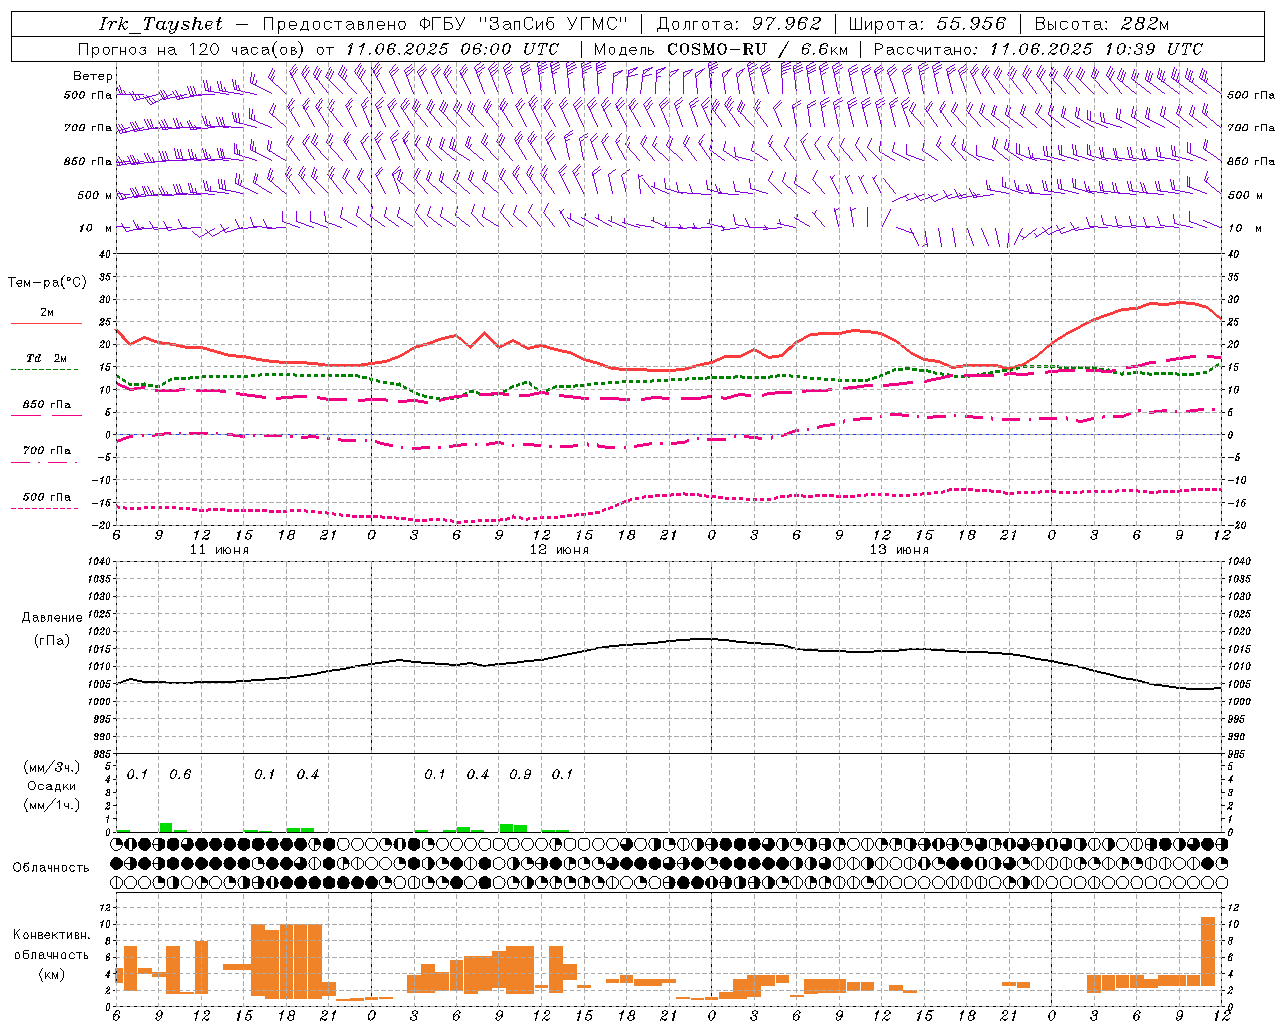This screenshot has height=1024, width=1280.
Task: Click the 0.6 precipitation amount value
Action: coord(180,775)
